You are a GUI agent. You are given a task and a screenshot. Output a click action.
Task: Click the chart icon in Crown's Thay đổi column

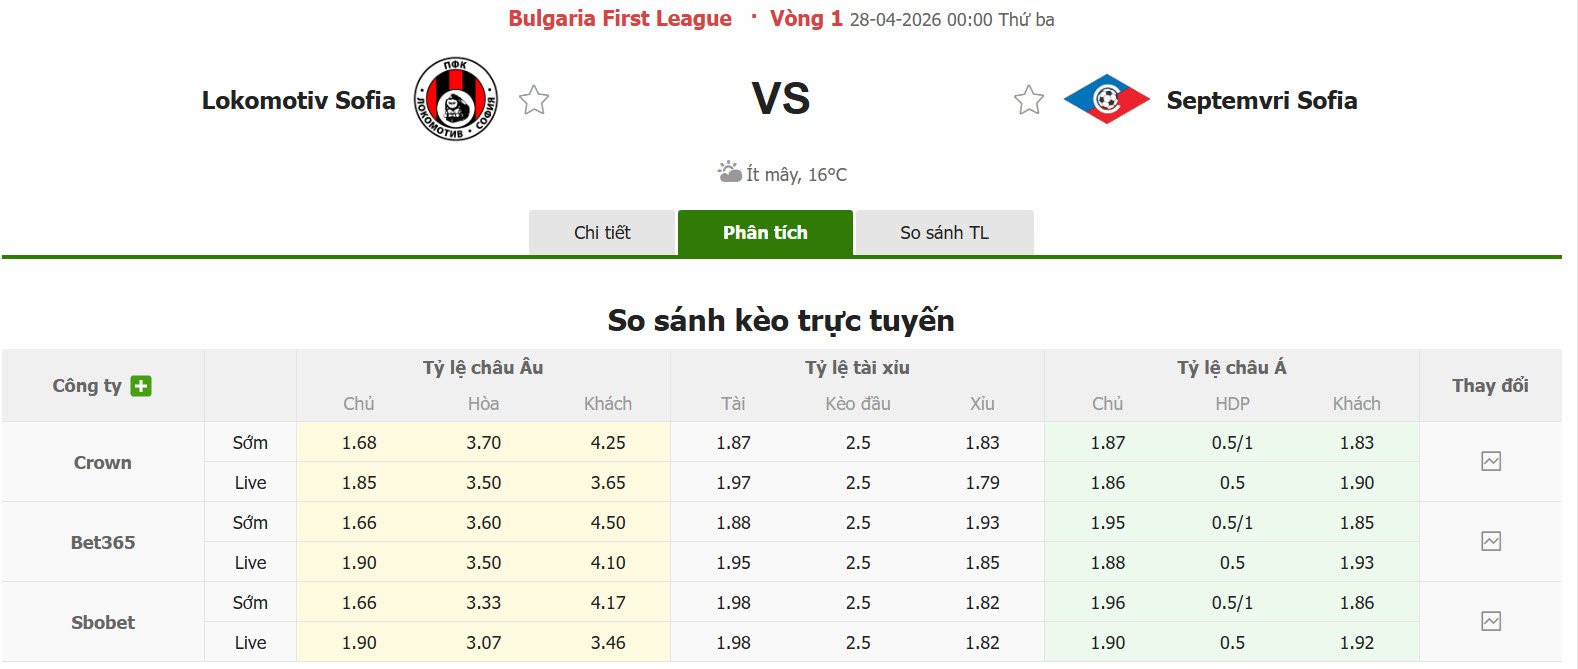point(1492,461)
